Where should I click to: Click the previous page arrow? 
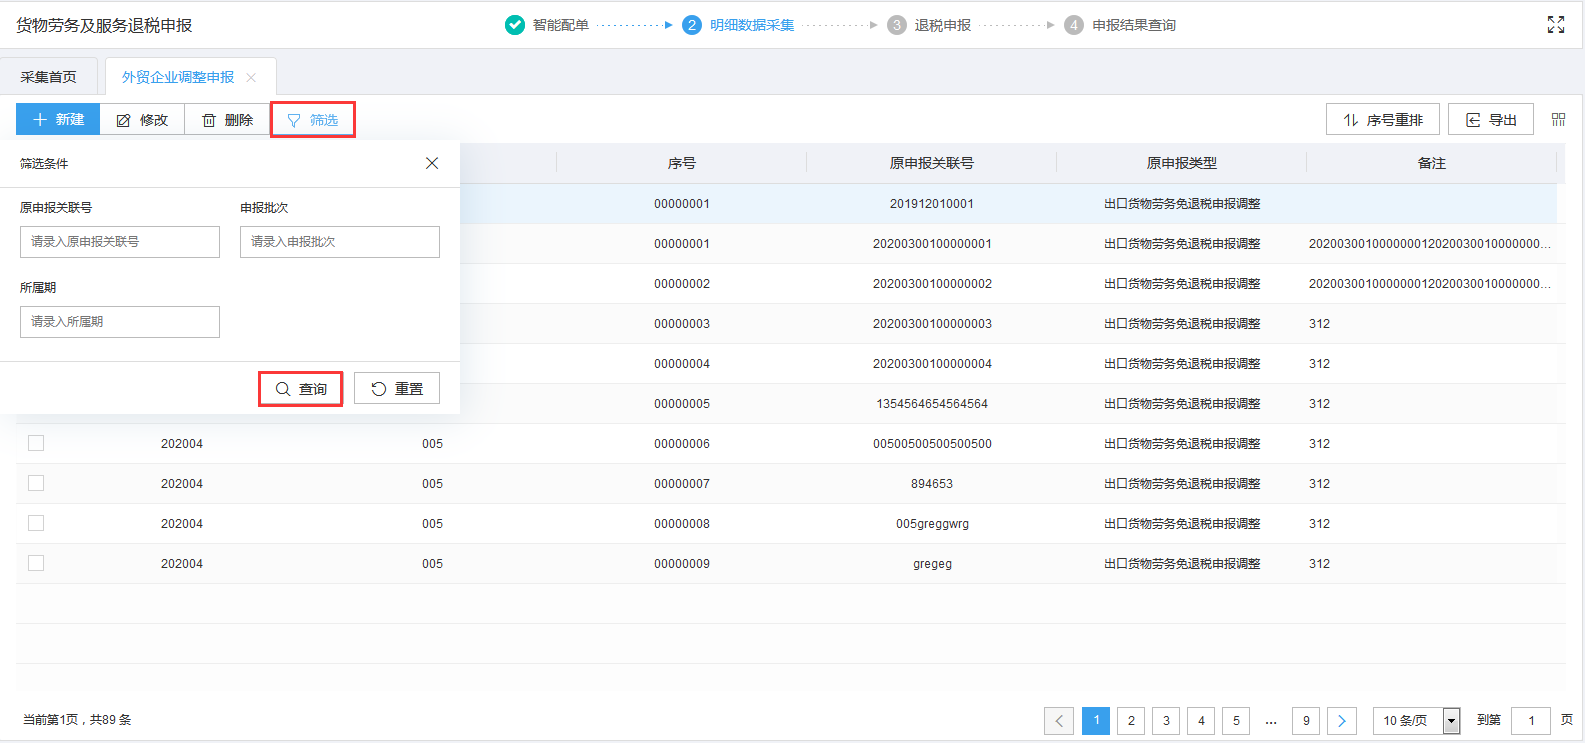tap(1059, 720)
